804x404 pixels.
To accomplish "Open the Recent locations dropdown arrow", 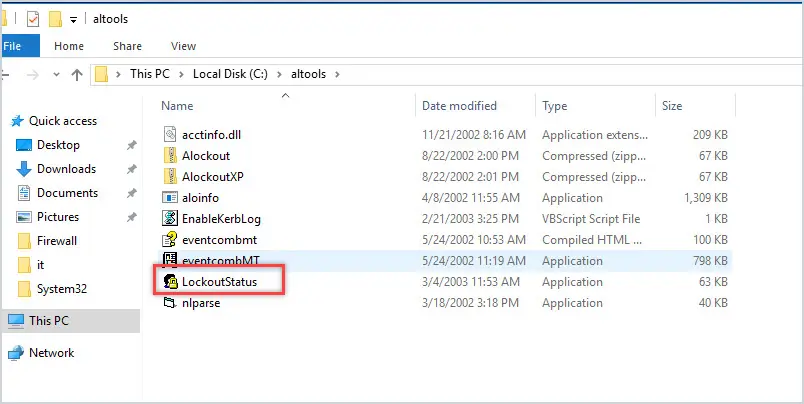I will tap(56, 75).
